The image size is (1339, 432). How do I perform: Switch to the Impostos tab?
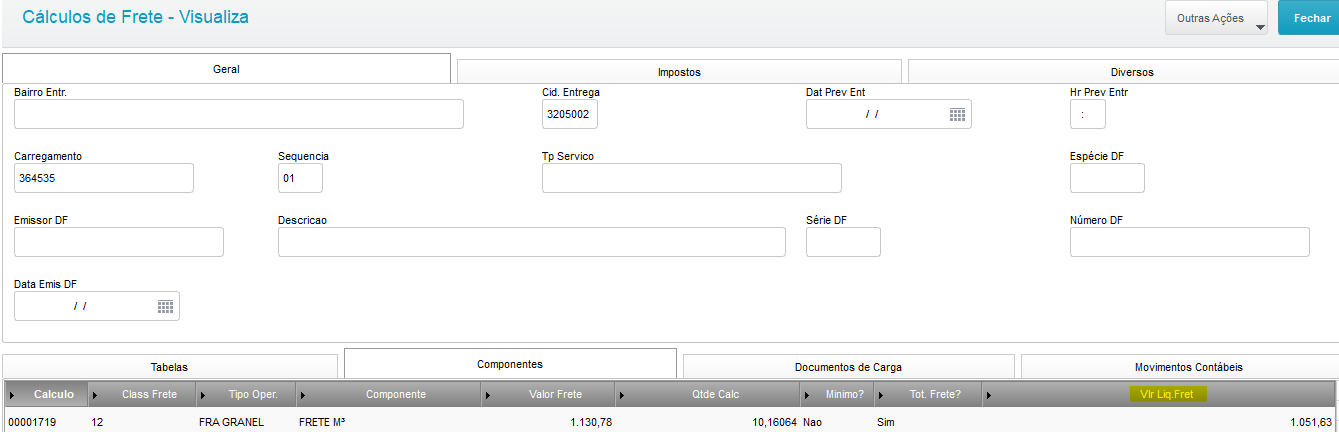(679, 72)
